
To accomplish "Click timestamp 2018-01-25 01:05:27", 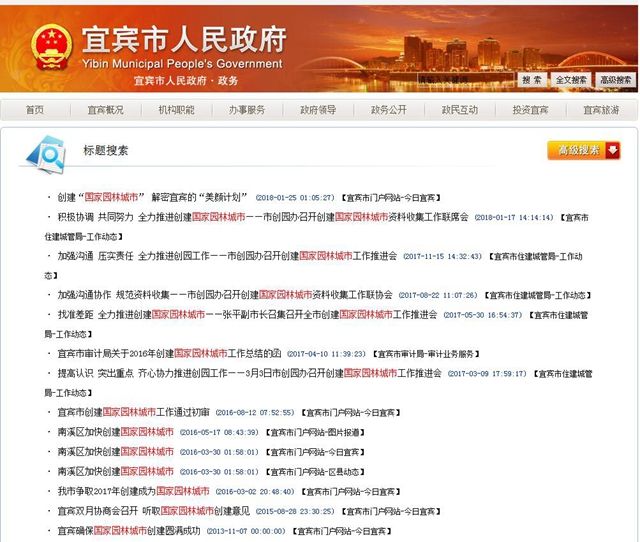I will pos(295,198).
